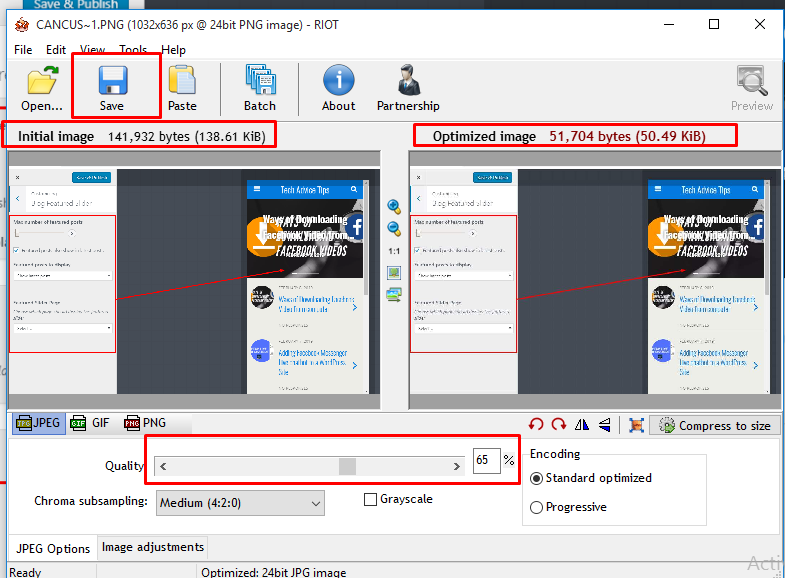Image resolution: width=785 pixels, height=578 pixels.
Task: Decrease quality with left slider arrow
Action: coord(163,466)
